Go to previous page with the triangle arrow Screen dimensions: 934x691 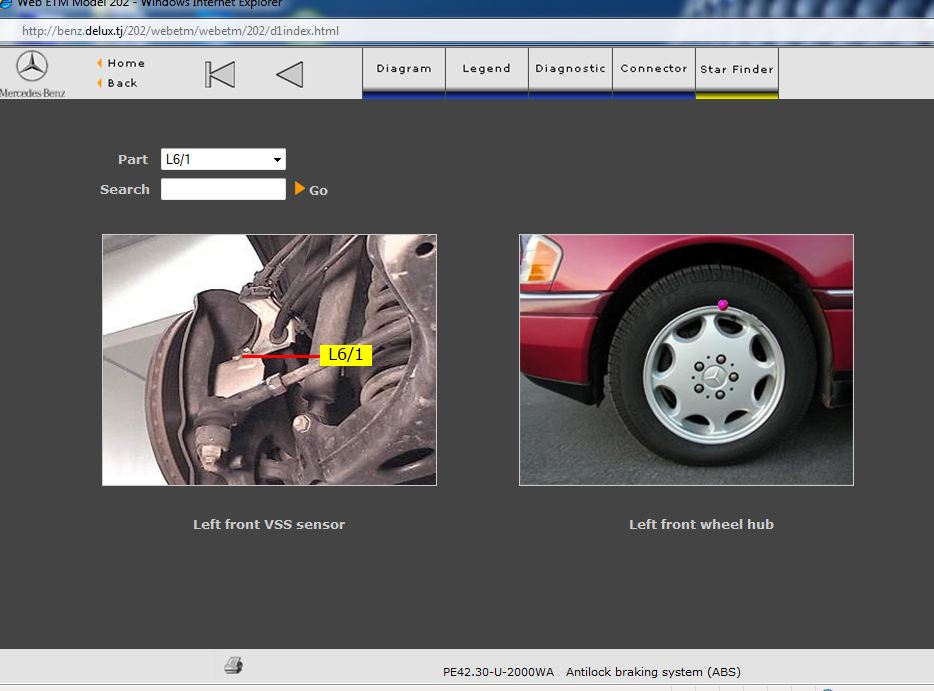[289, 75]
